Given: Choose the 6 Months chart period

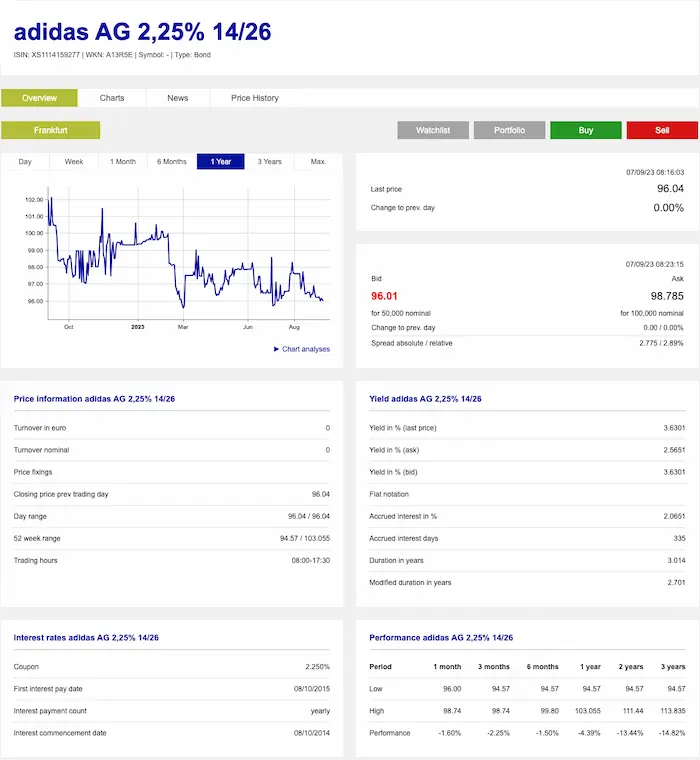Looking at the screenshot, I should coord(172,161).
